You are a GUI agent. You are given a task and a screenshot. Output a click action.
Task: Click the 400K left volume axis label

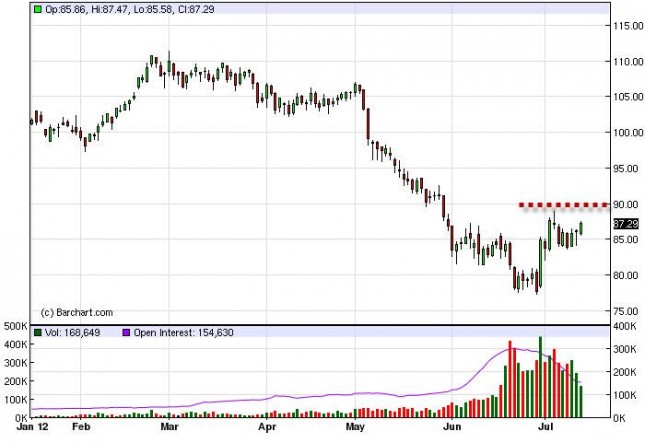tap(15, 344)
